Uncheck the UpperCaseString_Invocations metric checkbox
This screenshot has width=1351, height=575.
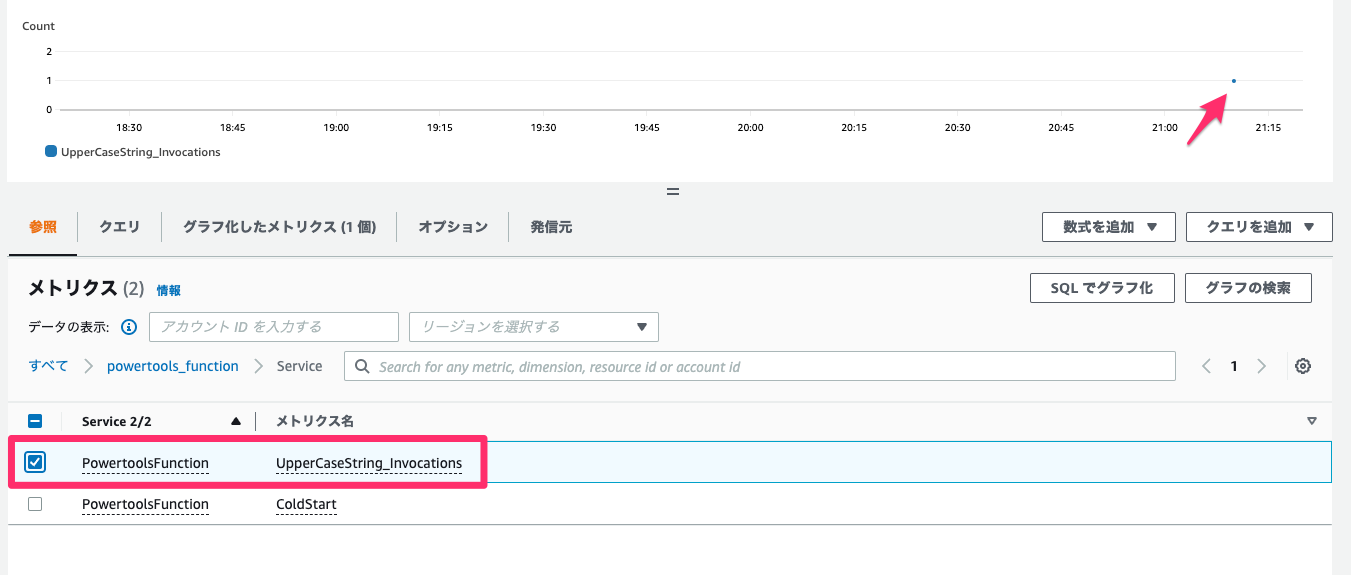coord(35,462)
